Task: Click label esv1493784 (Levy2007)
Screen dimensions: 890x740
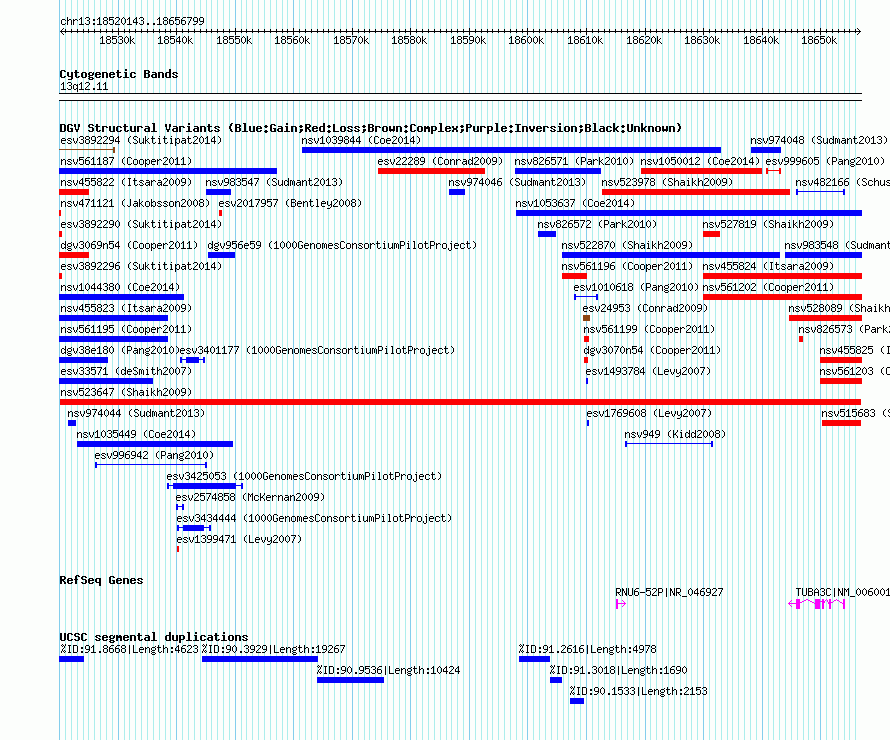Action: pos(648,371)
